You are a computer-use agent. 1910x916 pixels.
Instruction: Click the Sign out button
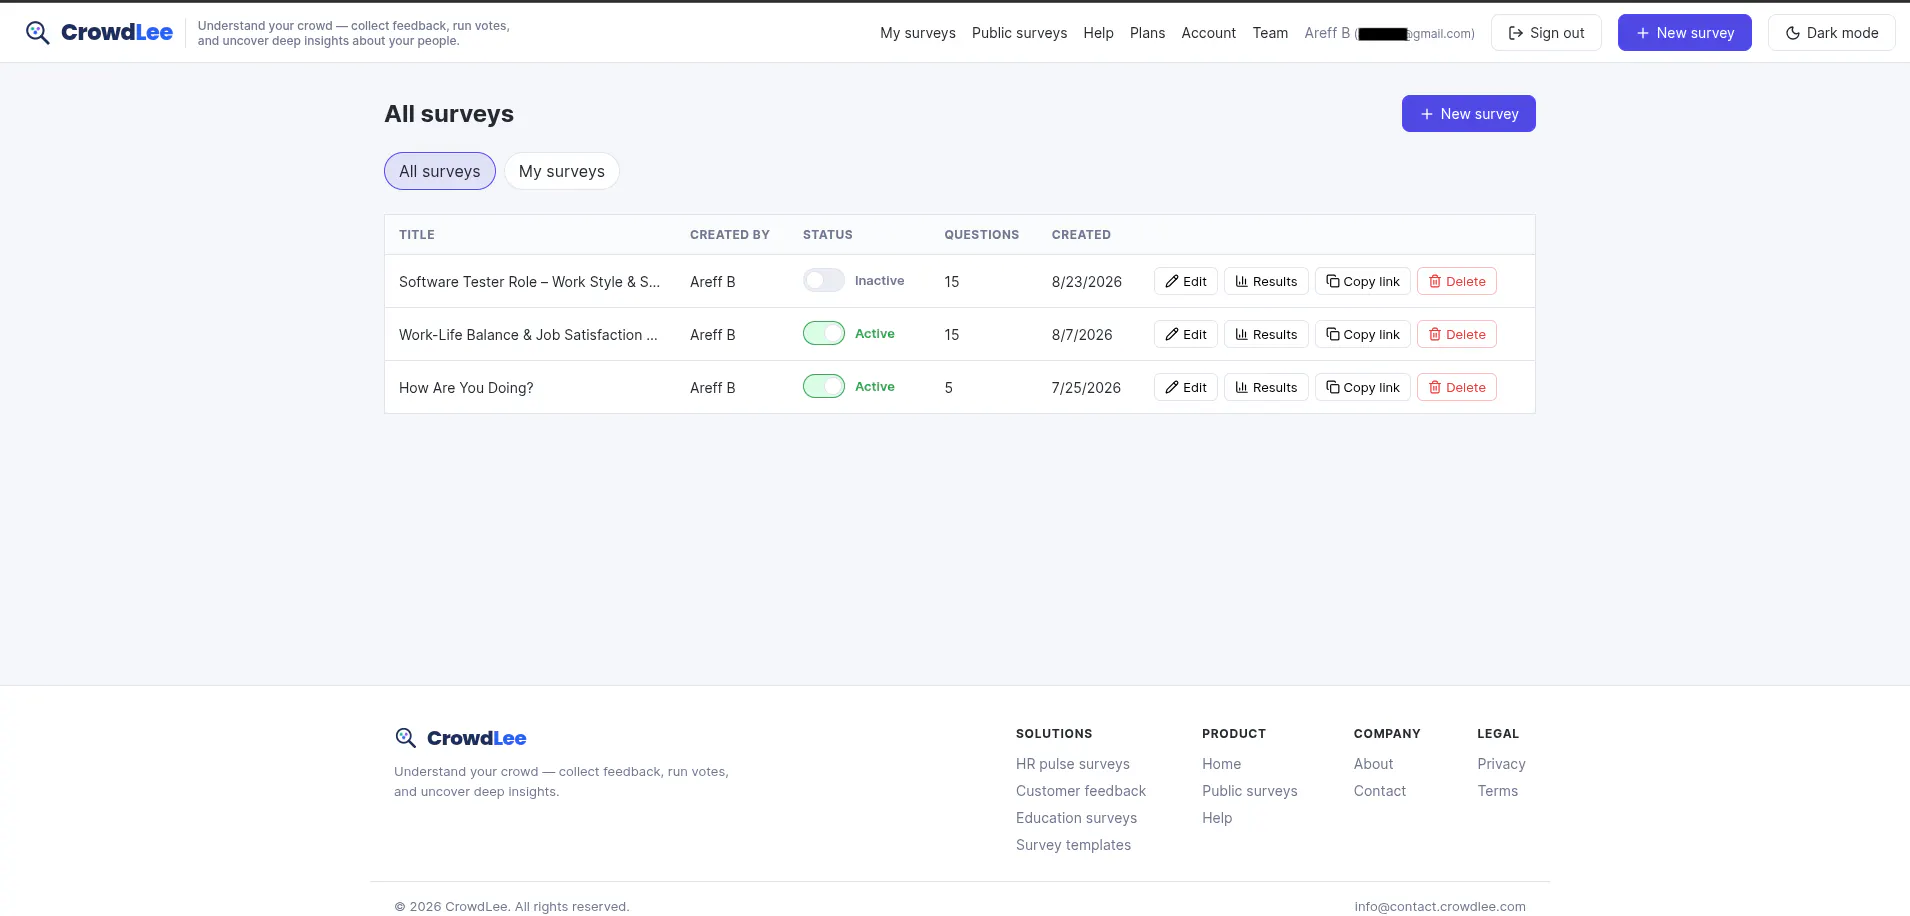click(x=1546, y=33)
